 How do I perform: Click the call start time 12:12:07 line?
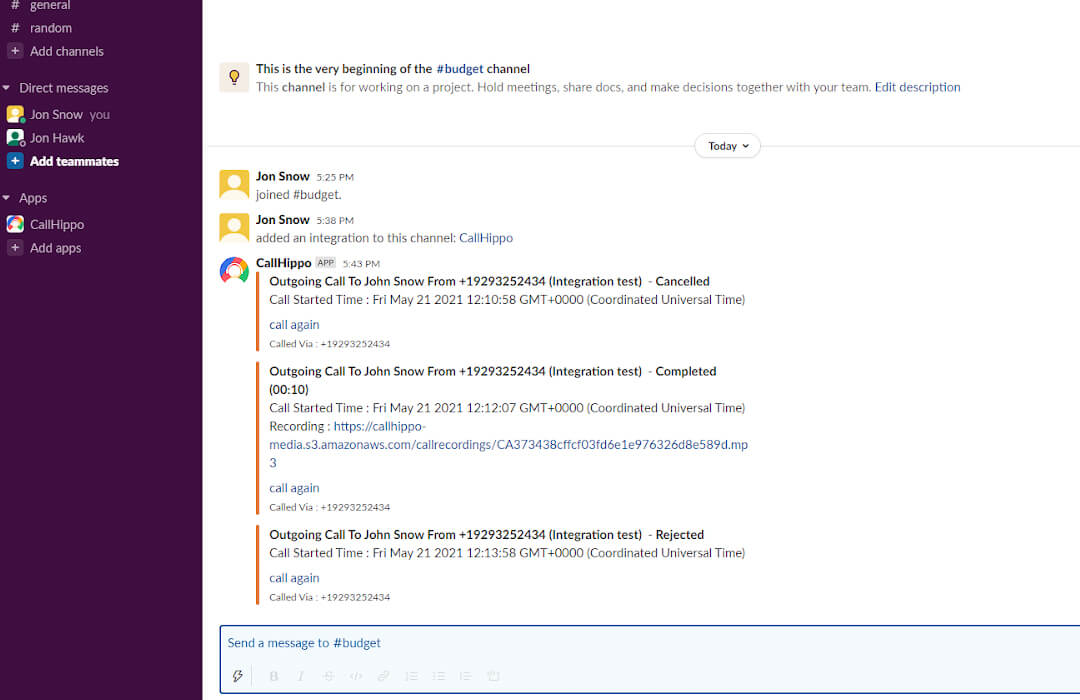507,408
